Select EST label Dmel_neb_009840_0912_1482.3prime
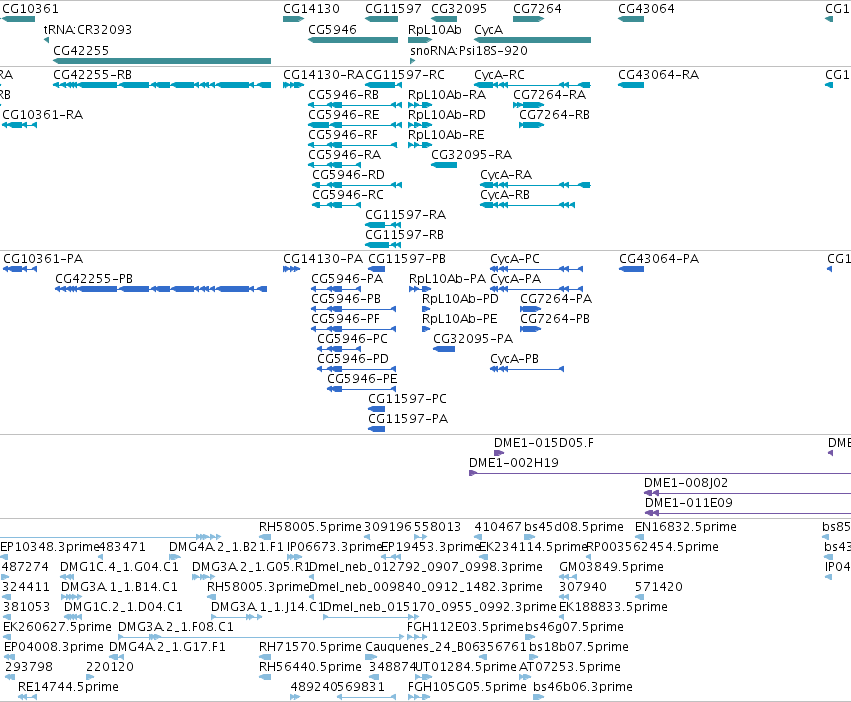This screenshot has width=851, height=702. 426,588
